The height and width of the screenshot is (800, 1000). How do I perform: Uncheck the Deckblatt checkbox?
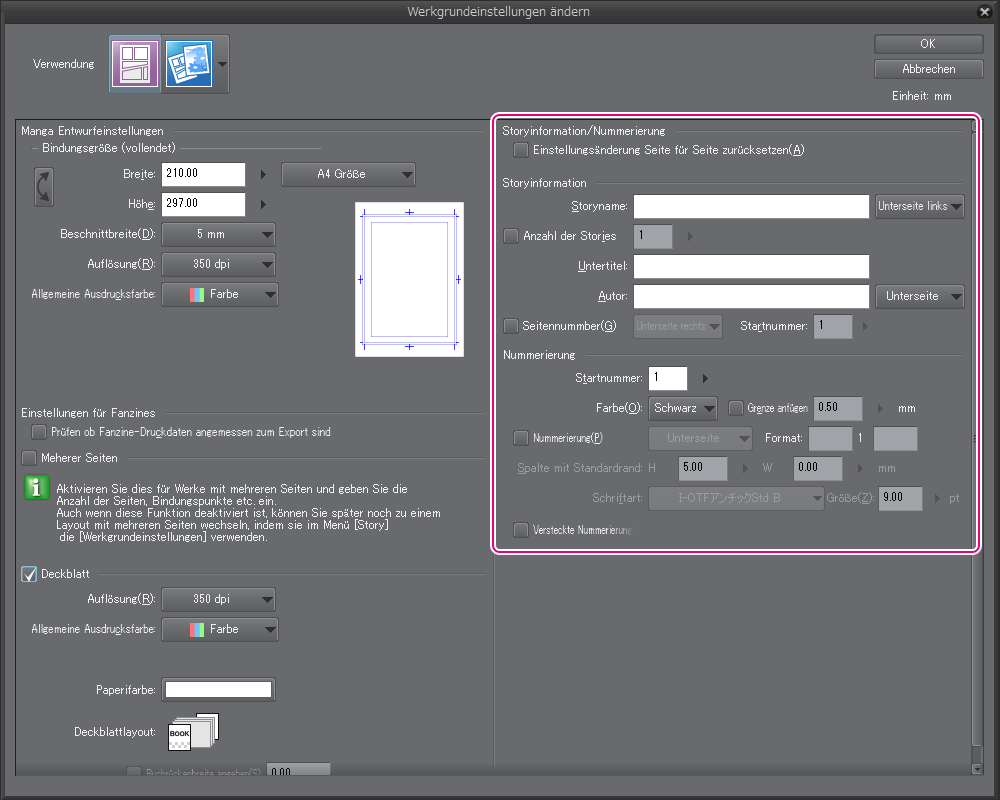coord(30,574)
